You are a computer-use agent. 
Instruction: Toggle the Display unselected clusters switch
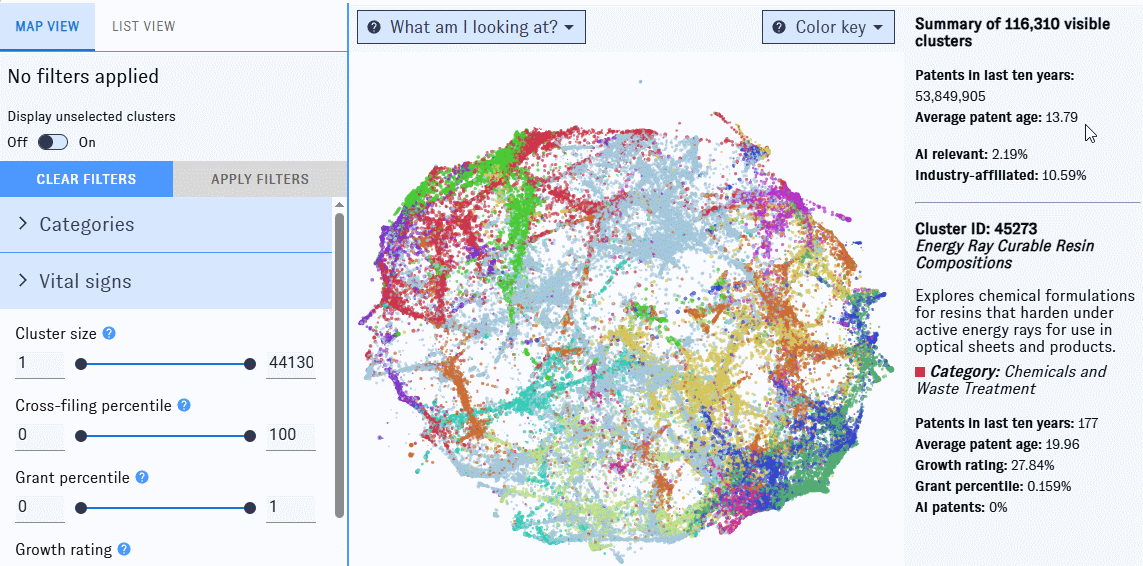click(53, 142)
